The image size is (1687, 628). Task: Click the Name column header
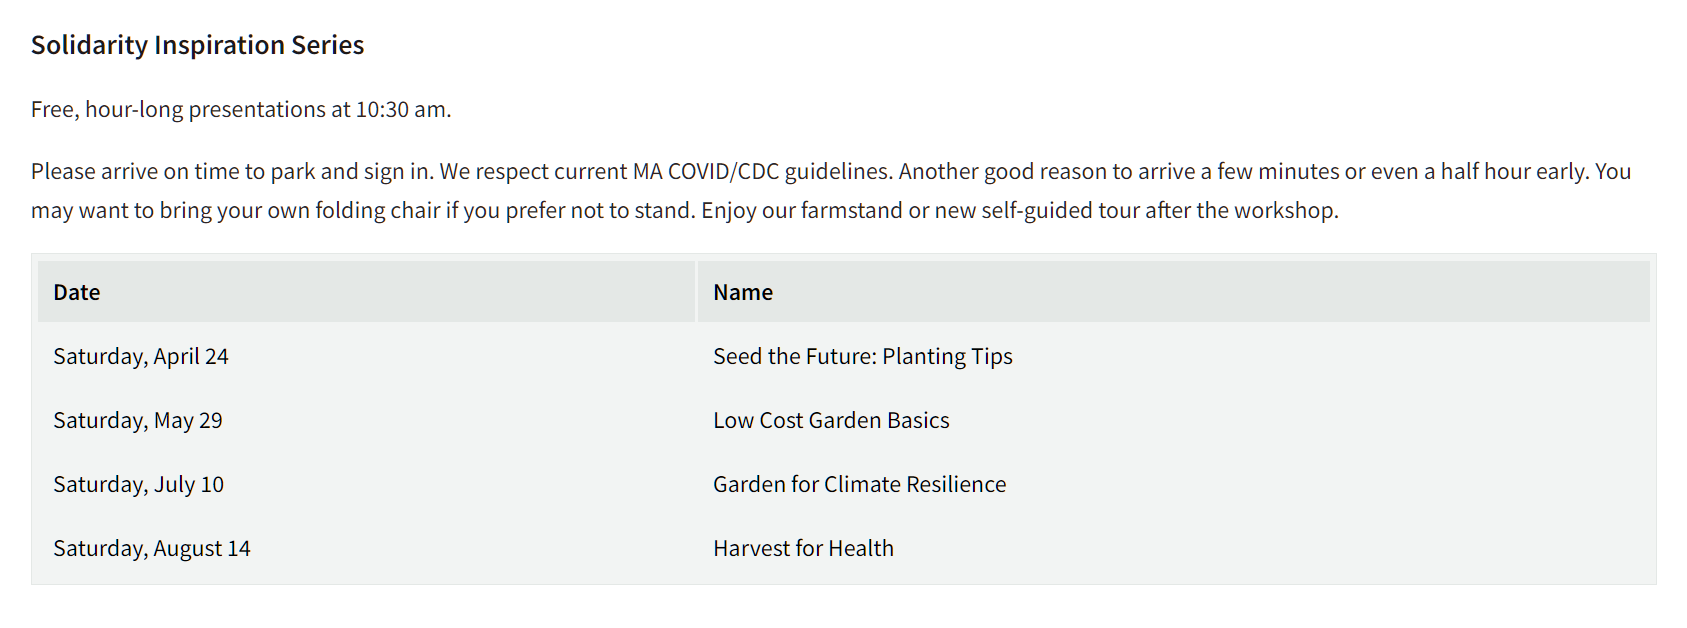click(743, 292)
